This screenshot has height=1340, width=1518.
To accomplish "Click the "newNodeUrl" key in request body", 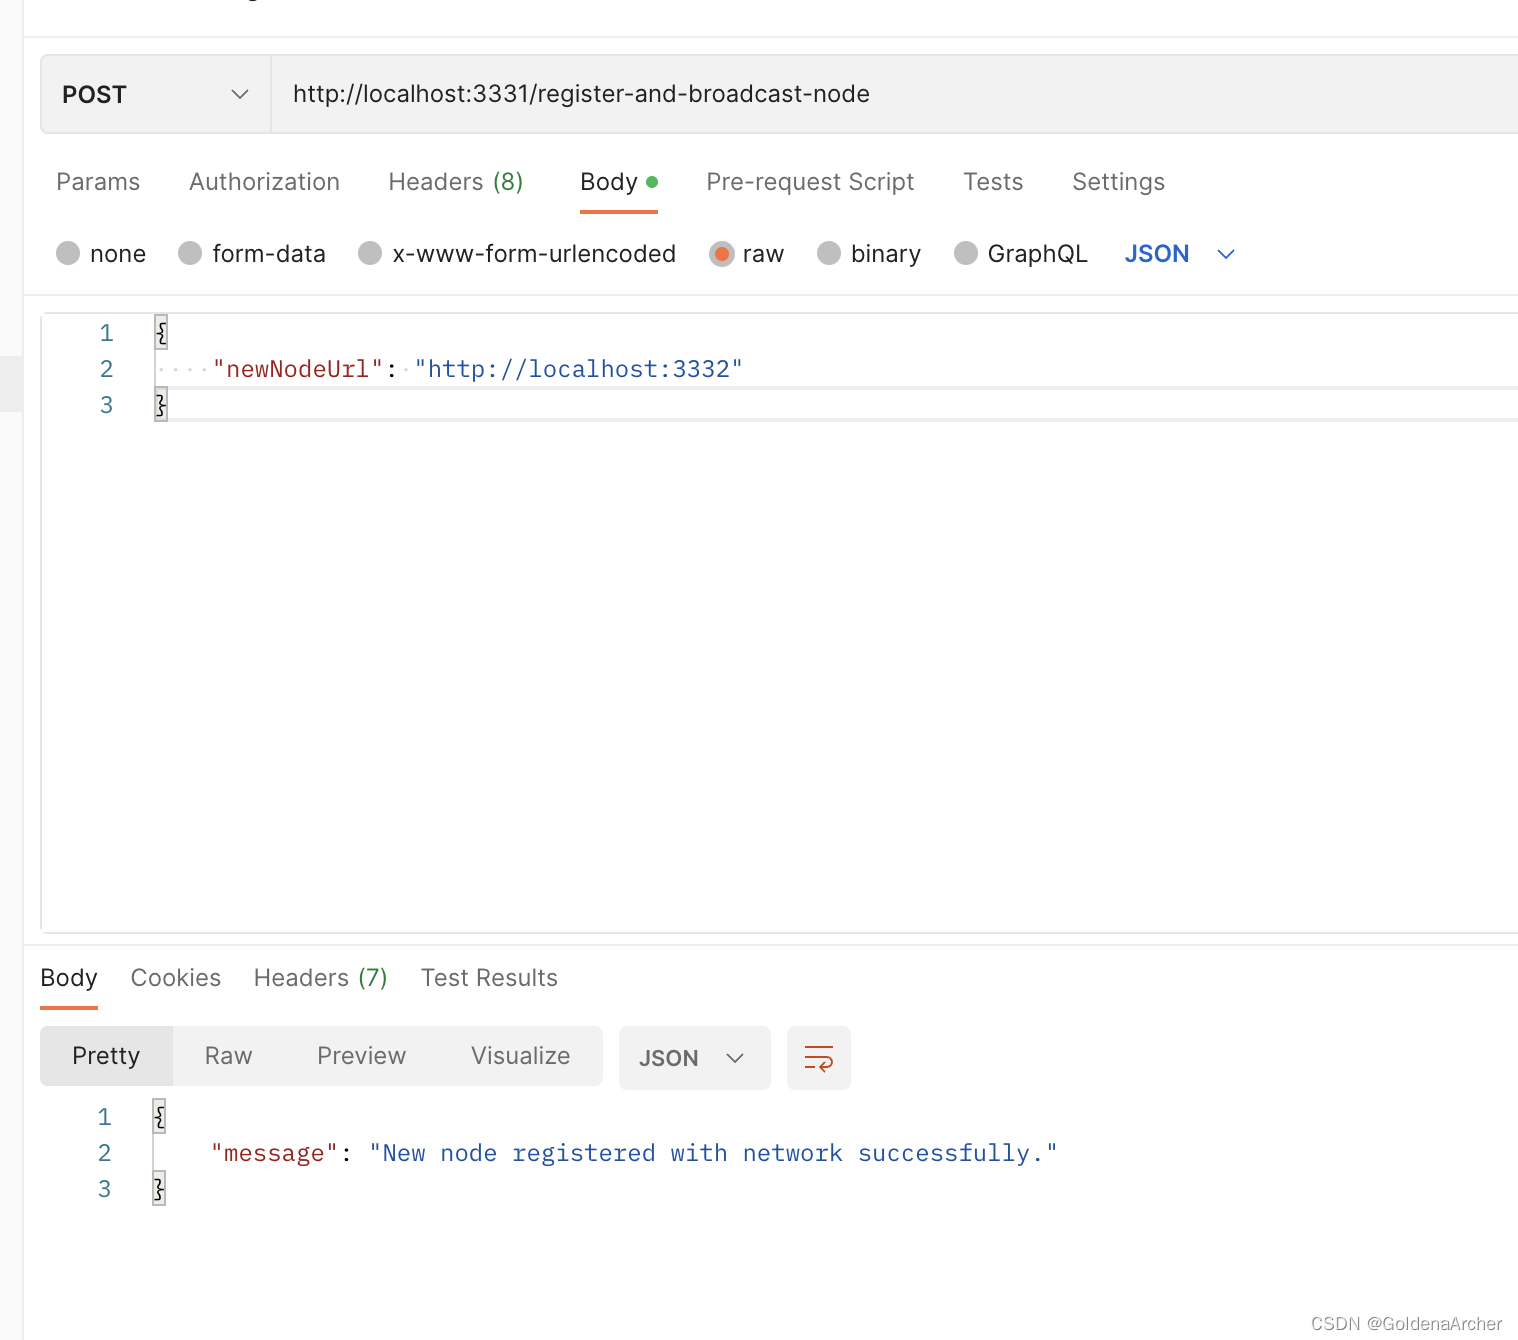I will (x=297, y=369).
